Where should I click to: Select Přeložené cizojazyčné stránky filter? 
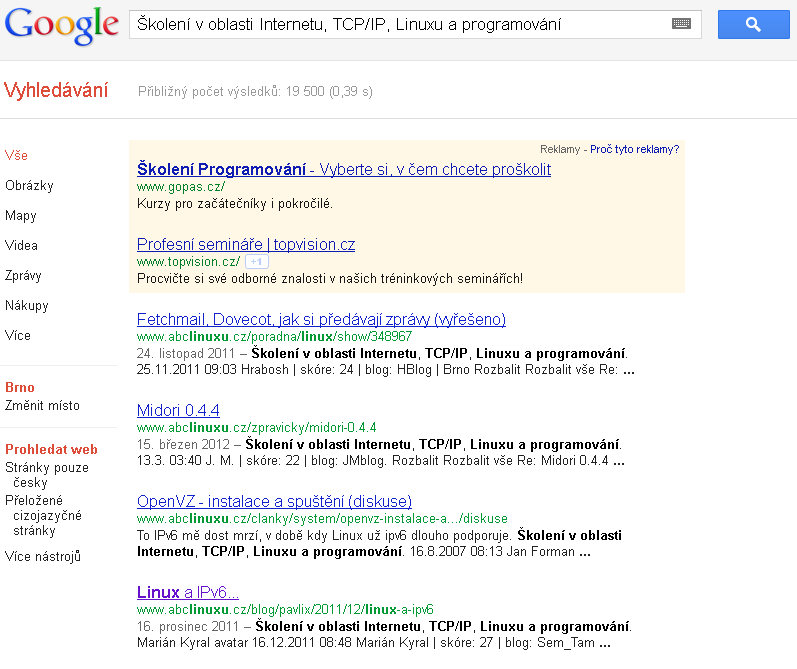(44, 515)
